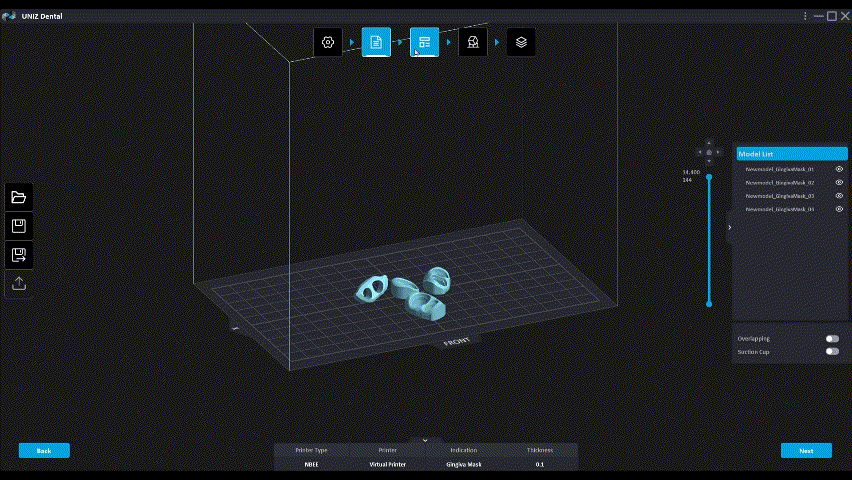Collapse the Model List side panel arrow
The width and height of the screenshot is (852, 480).
[729, 228]
